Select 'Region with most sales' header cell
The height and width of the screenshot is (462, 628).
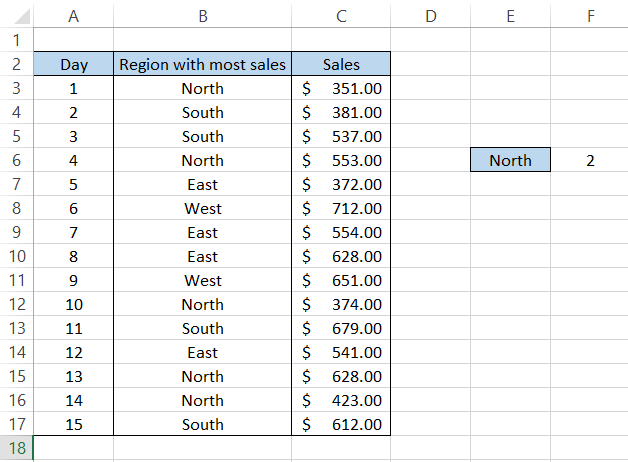coord(203,64)
